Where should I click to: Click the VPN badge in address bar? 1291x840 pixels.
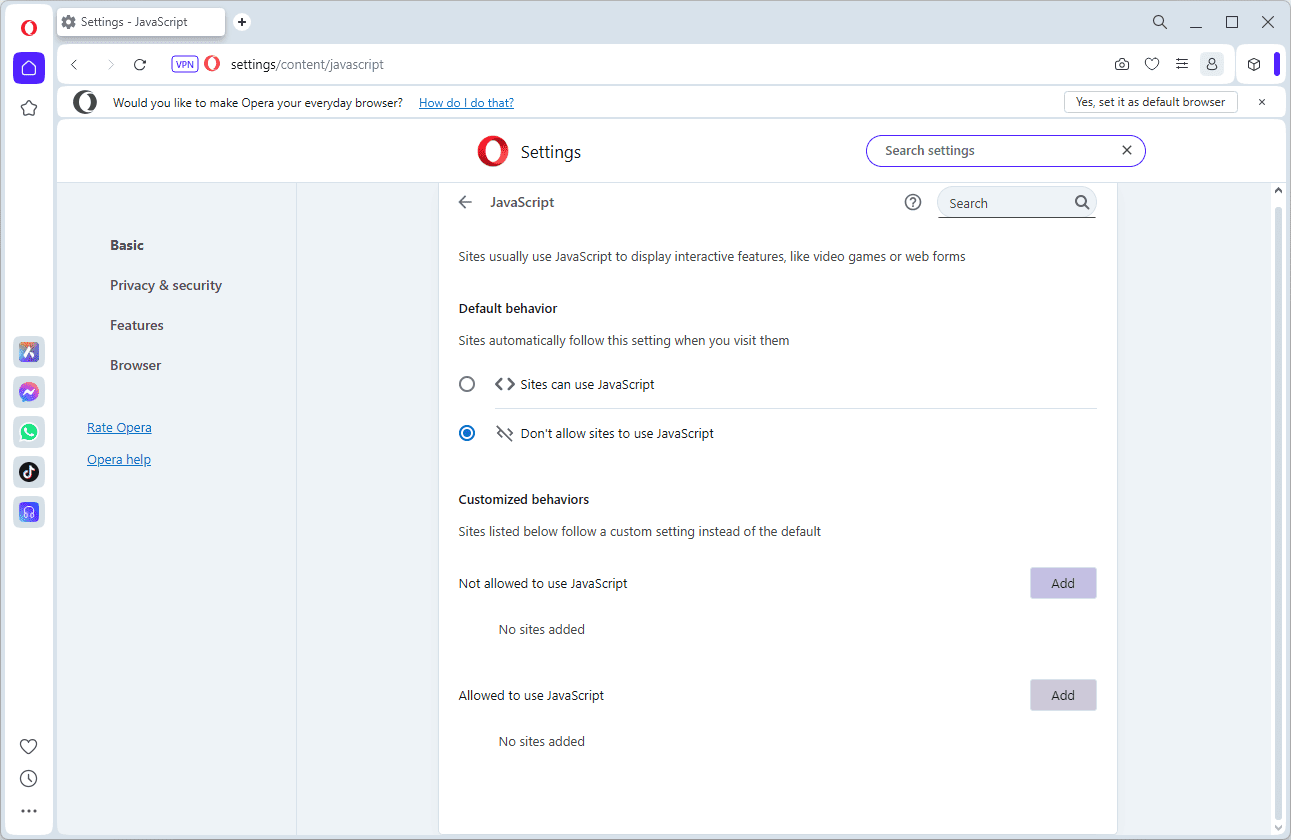pos(185,64)
